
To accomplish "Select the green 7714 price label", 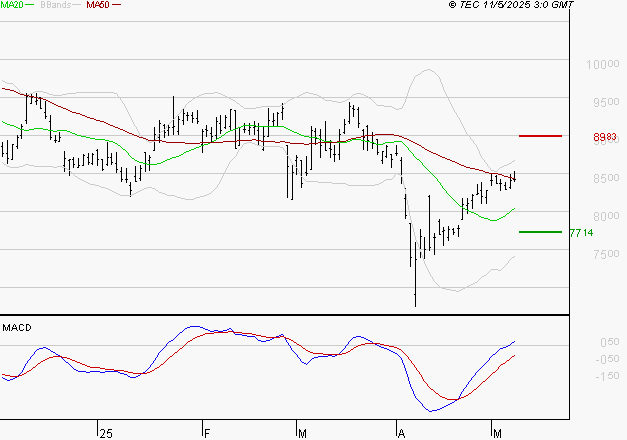I will point(581,232).
